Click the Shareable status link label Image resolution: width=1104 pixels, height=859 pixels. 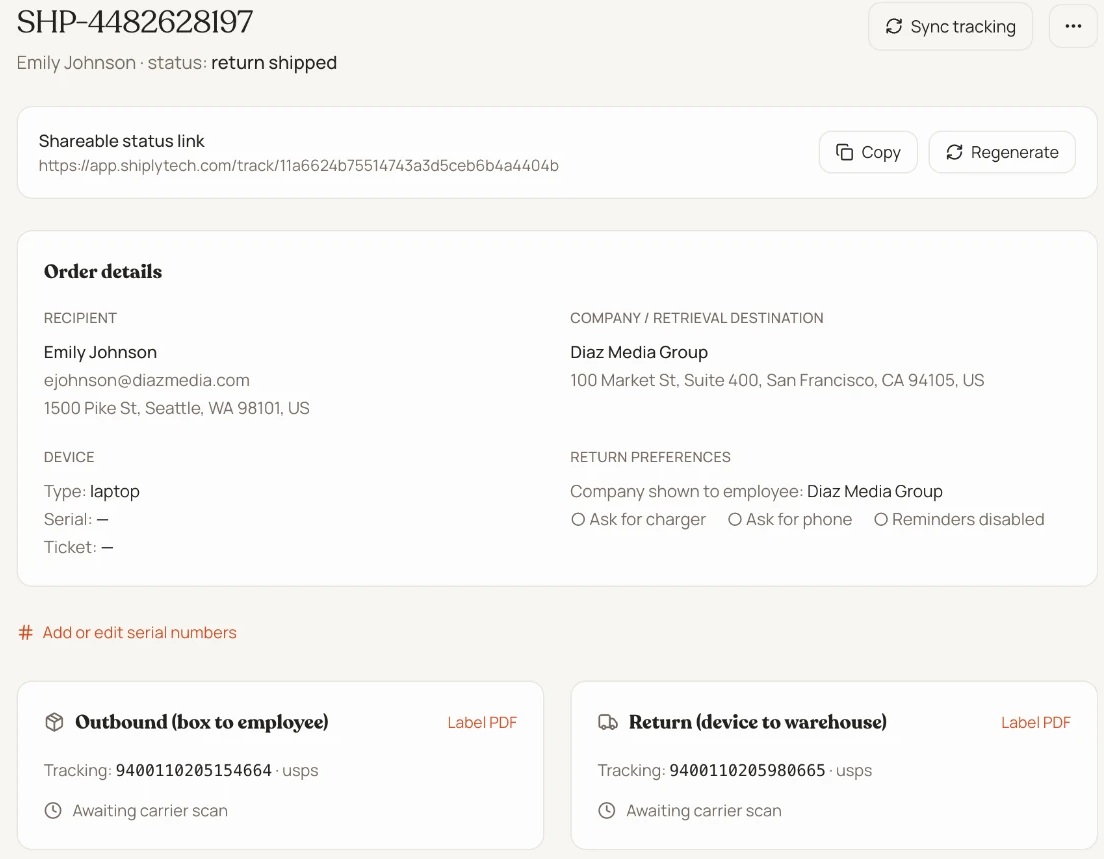[x=122, y=141]
